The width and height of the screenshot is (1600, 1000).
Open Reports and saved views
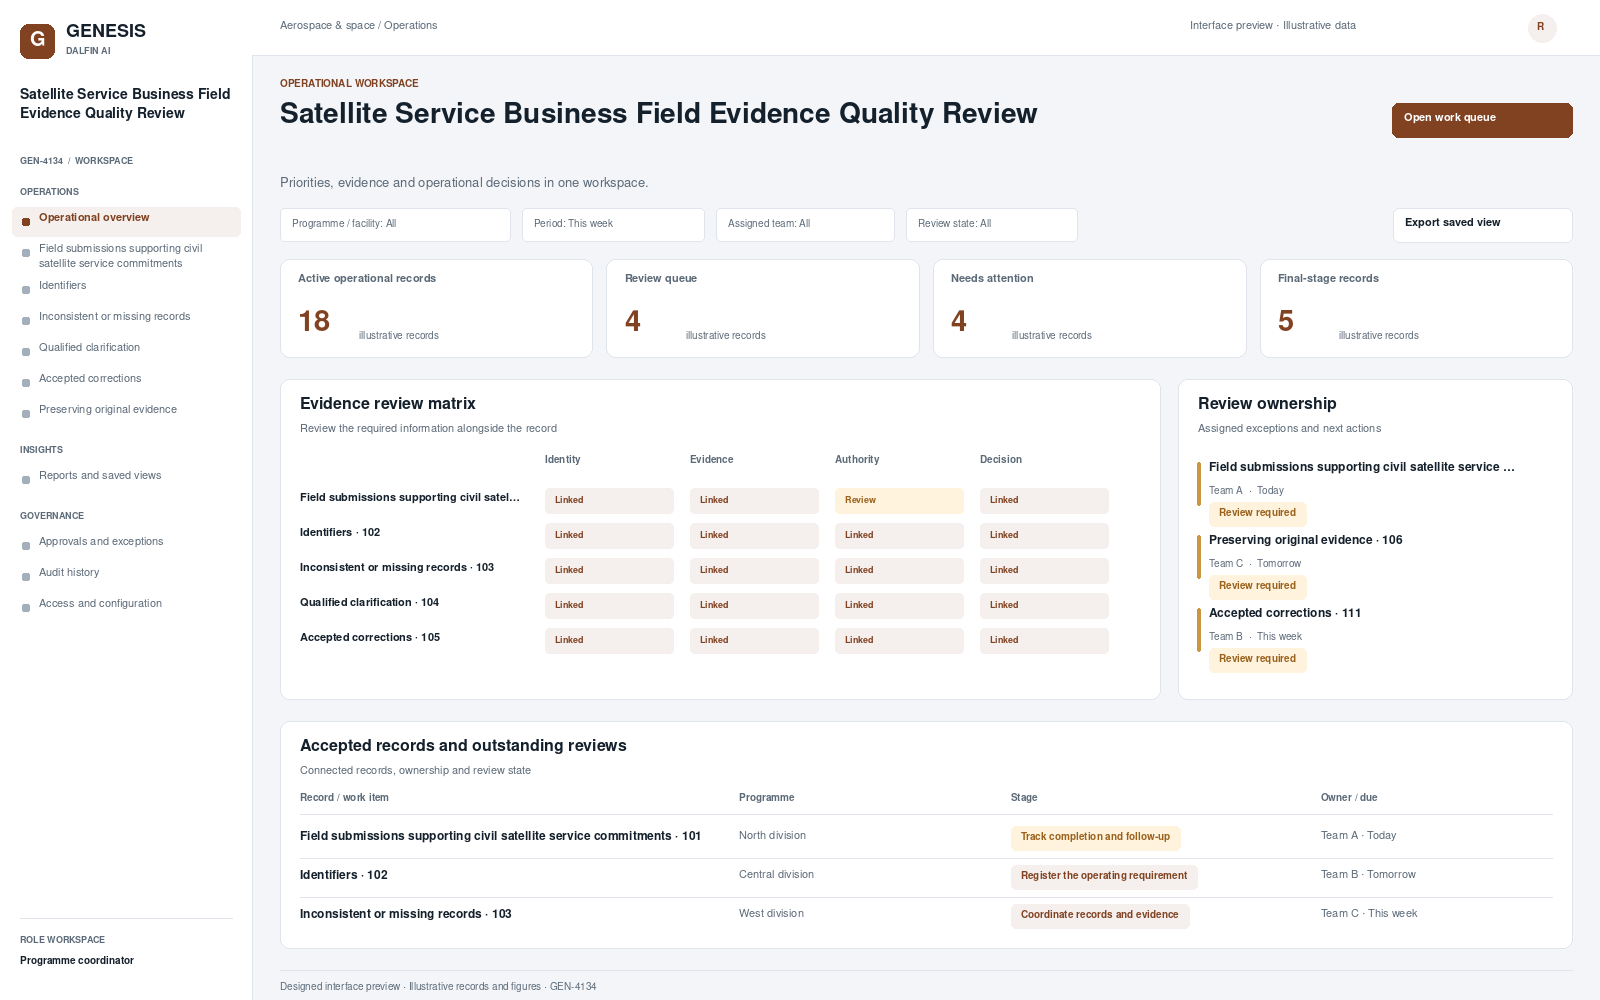126,476
